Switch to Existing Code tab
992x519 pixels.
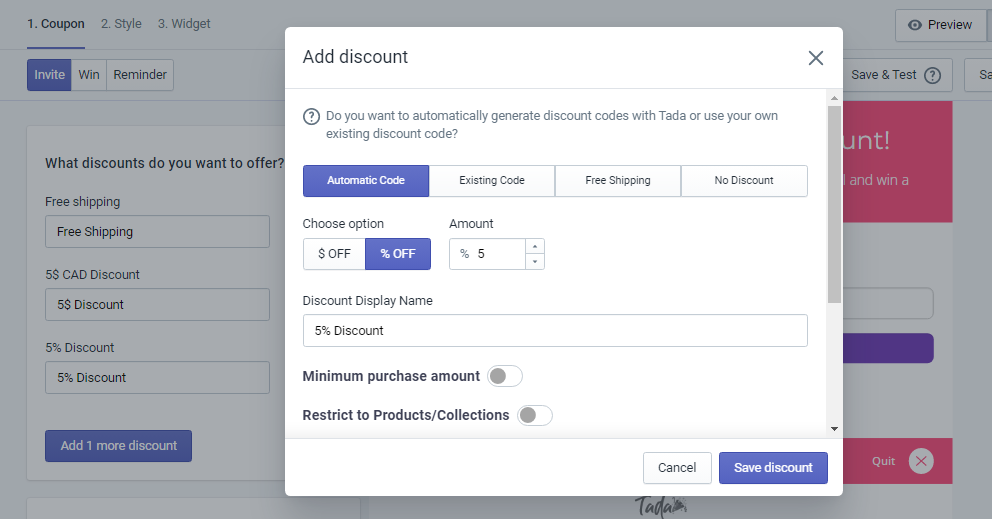click(492, 181)
